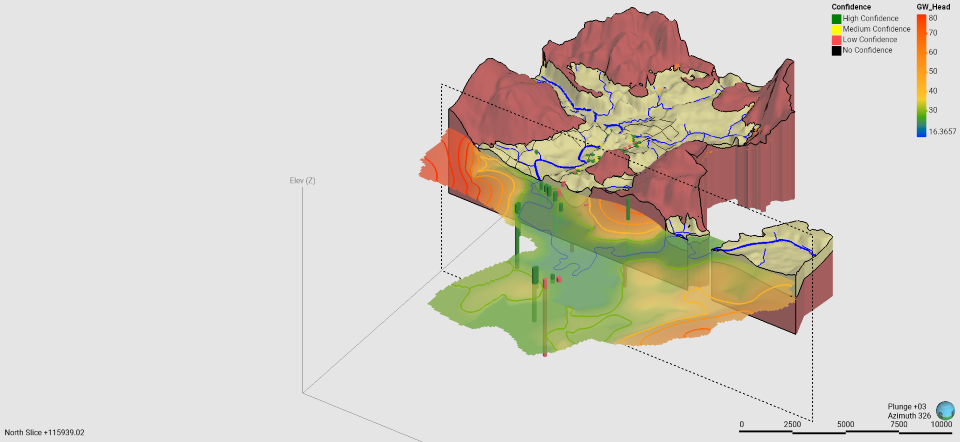This screenshot has width=960, height=442.
Task: Click the Plunge +03 readout
Action: 907,406
